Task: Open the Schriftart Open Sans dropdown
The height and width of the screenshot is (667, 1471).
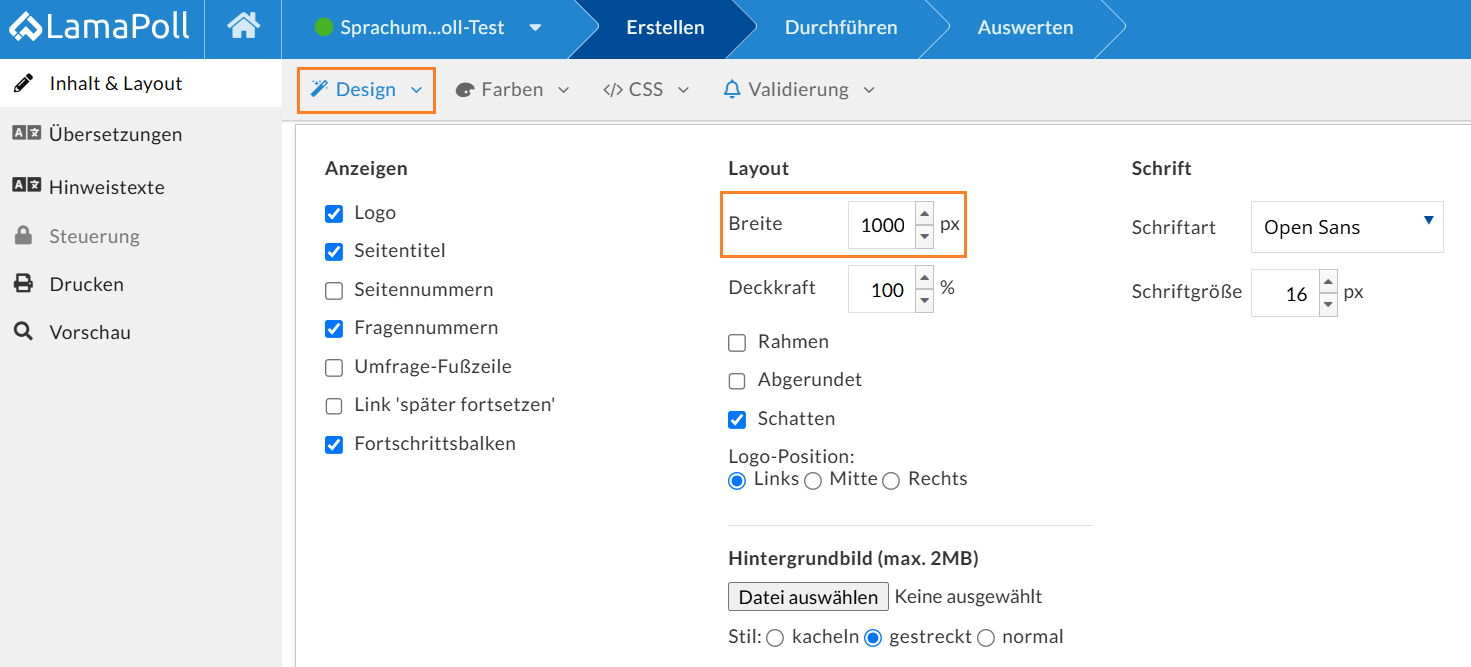Action: pyautogui.click(x=1346, y=227)
